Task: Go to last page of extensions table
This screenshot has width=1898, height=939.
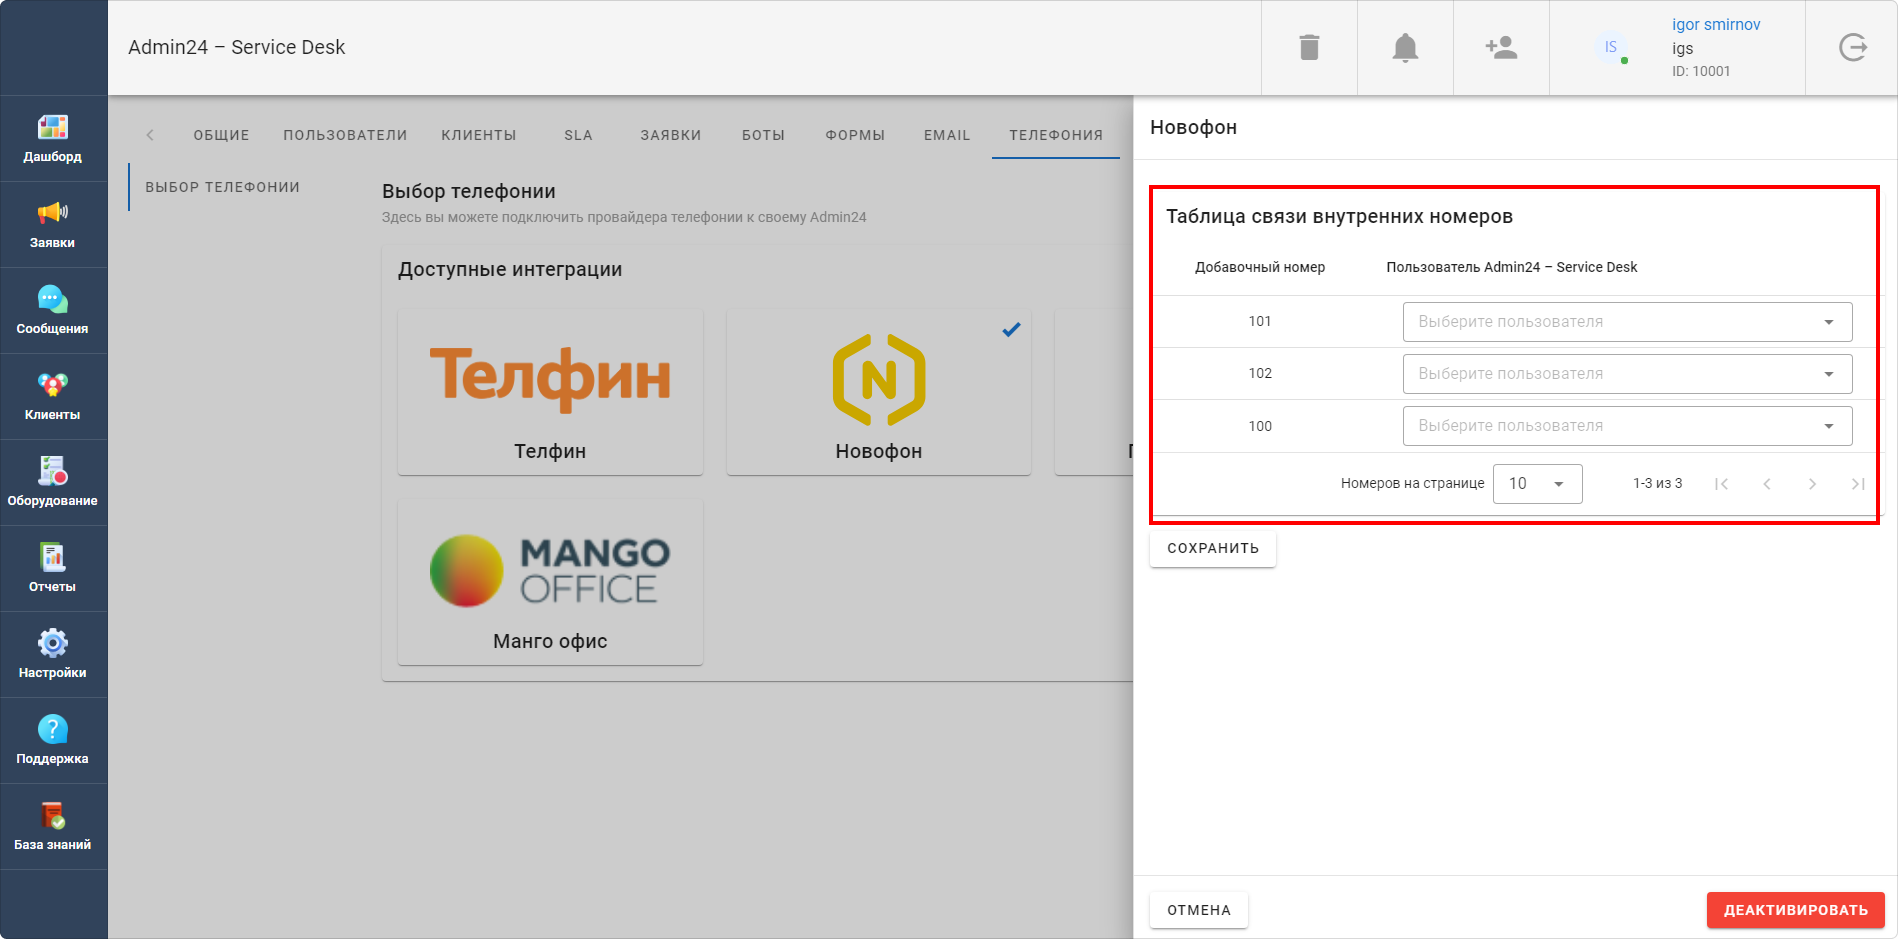Action: pyautogui.click(x=1858, y=484)
